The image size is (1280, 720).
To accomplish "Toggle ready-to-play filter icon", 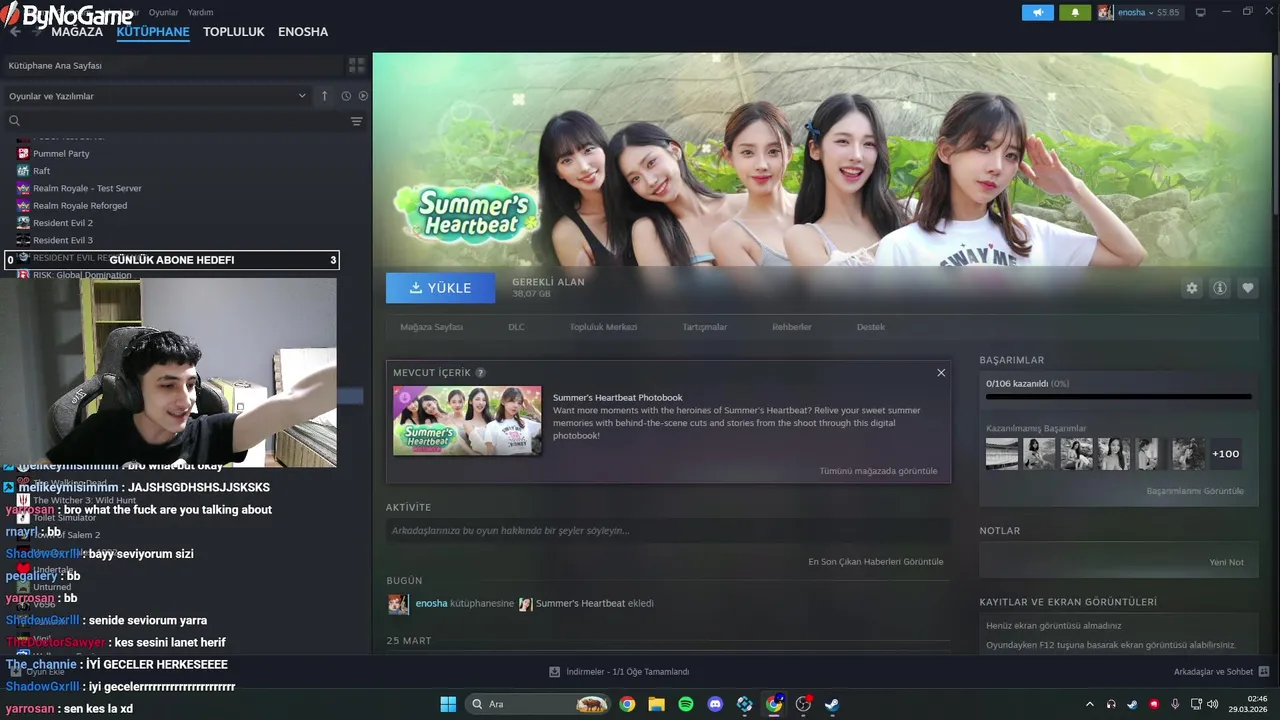I will pyautogui.click(x=363, y=96).
